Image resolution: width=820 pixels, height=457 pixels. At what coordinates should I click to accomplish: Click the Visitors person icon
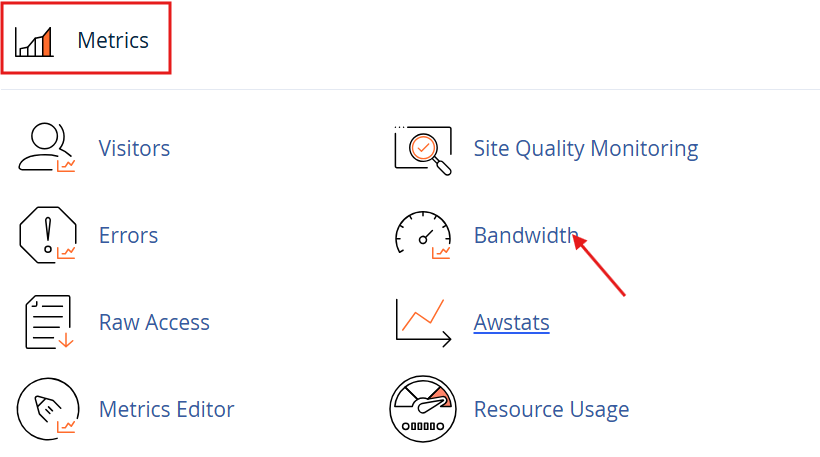point(47,149)
